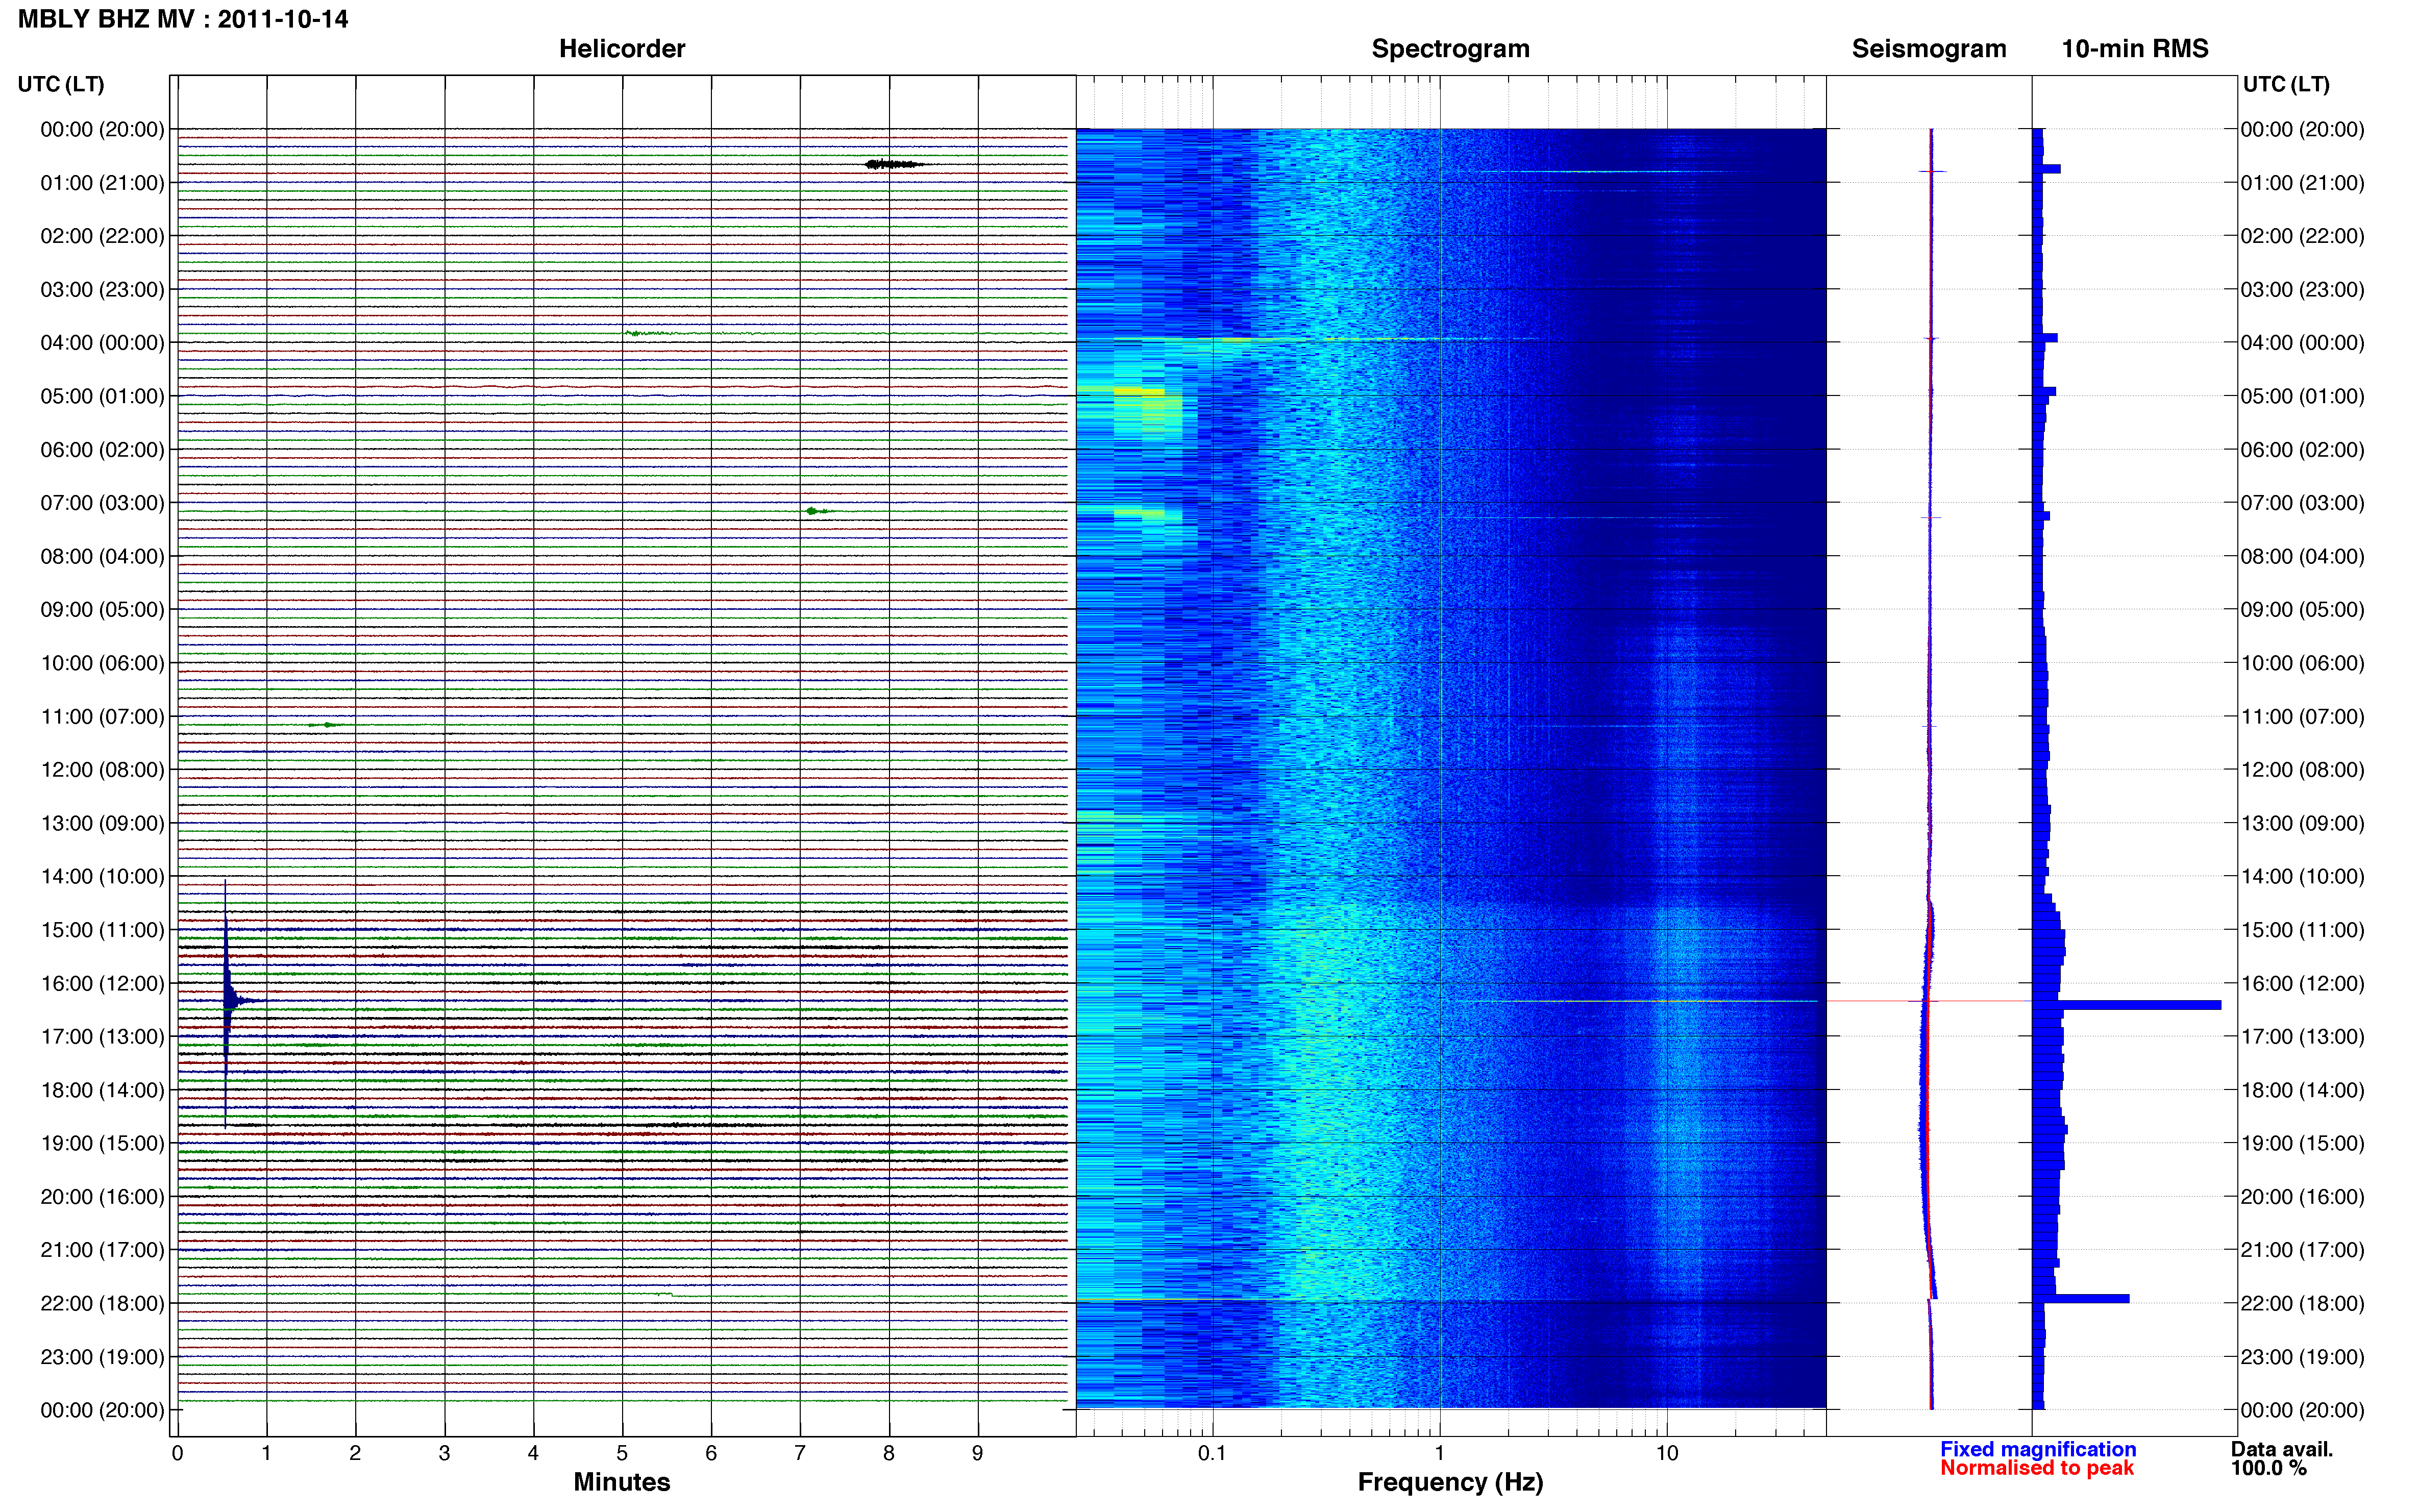Click the plot title "MBLY BHZ MV : 2011-10-14"
The image size is (2419, 1512).
pos(183,19)
